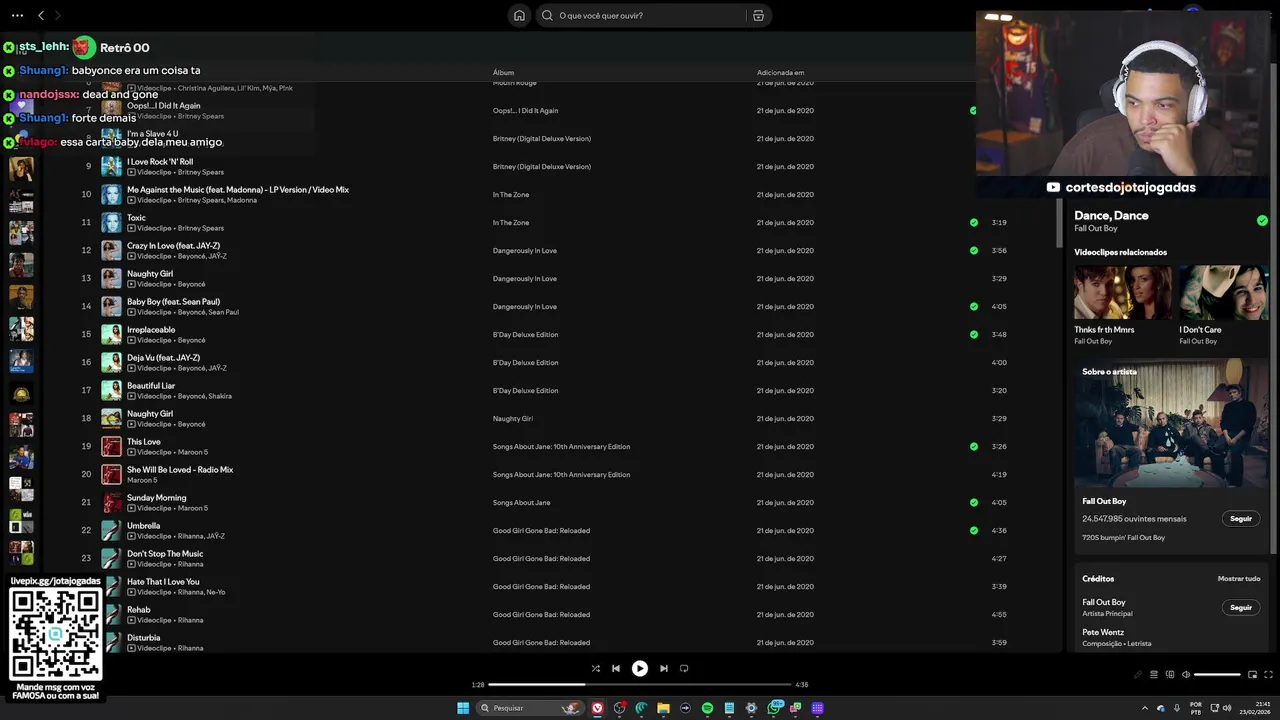Open I Don't Care video thumbnail
The height and width of the screenshot is (720, 1280).
pos(1224,292)
